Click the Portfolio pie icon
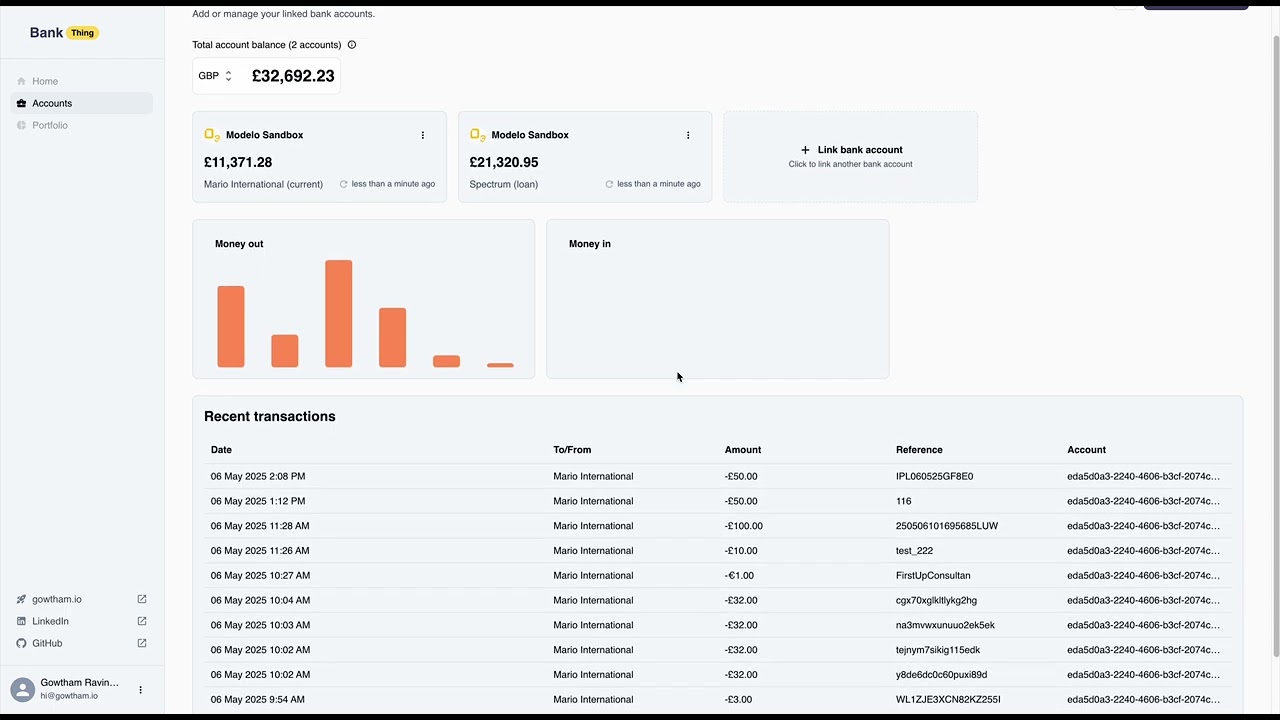The image size is (1280, 720). 21,125
